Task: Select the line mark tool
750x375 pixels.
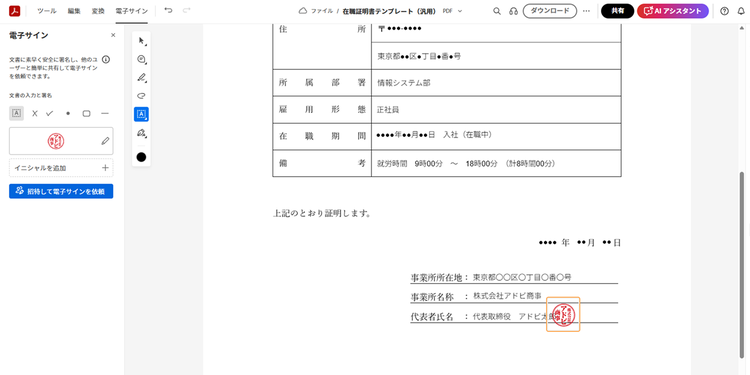Action: coord(105,113)
